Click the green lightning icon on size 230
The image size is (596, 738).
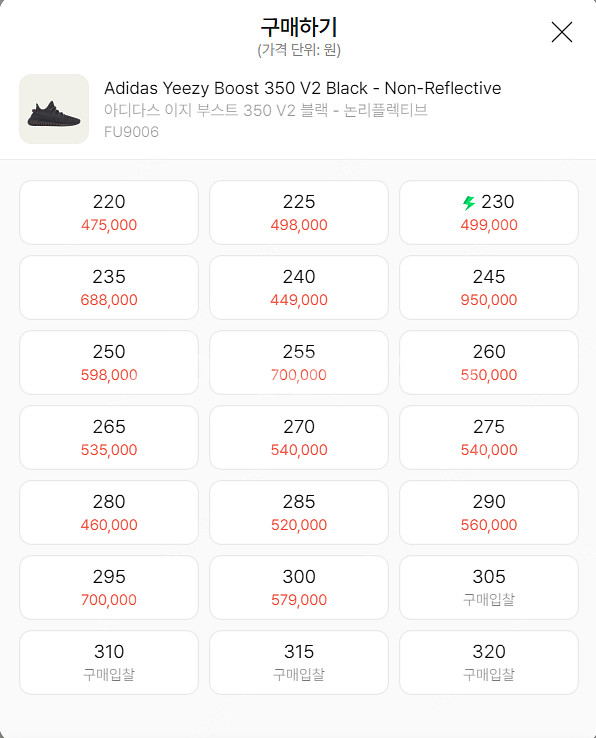point(468,203)
